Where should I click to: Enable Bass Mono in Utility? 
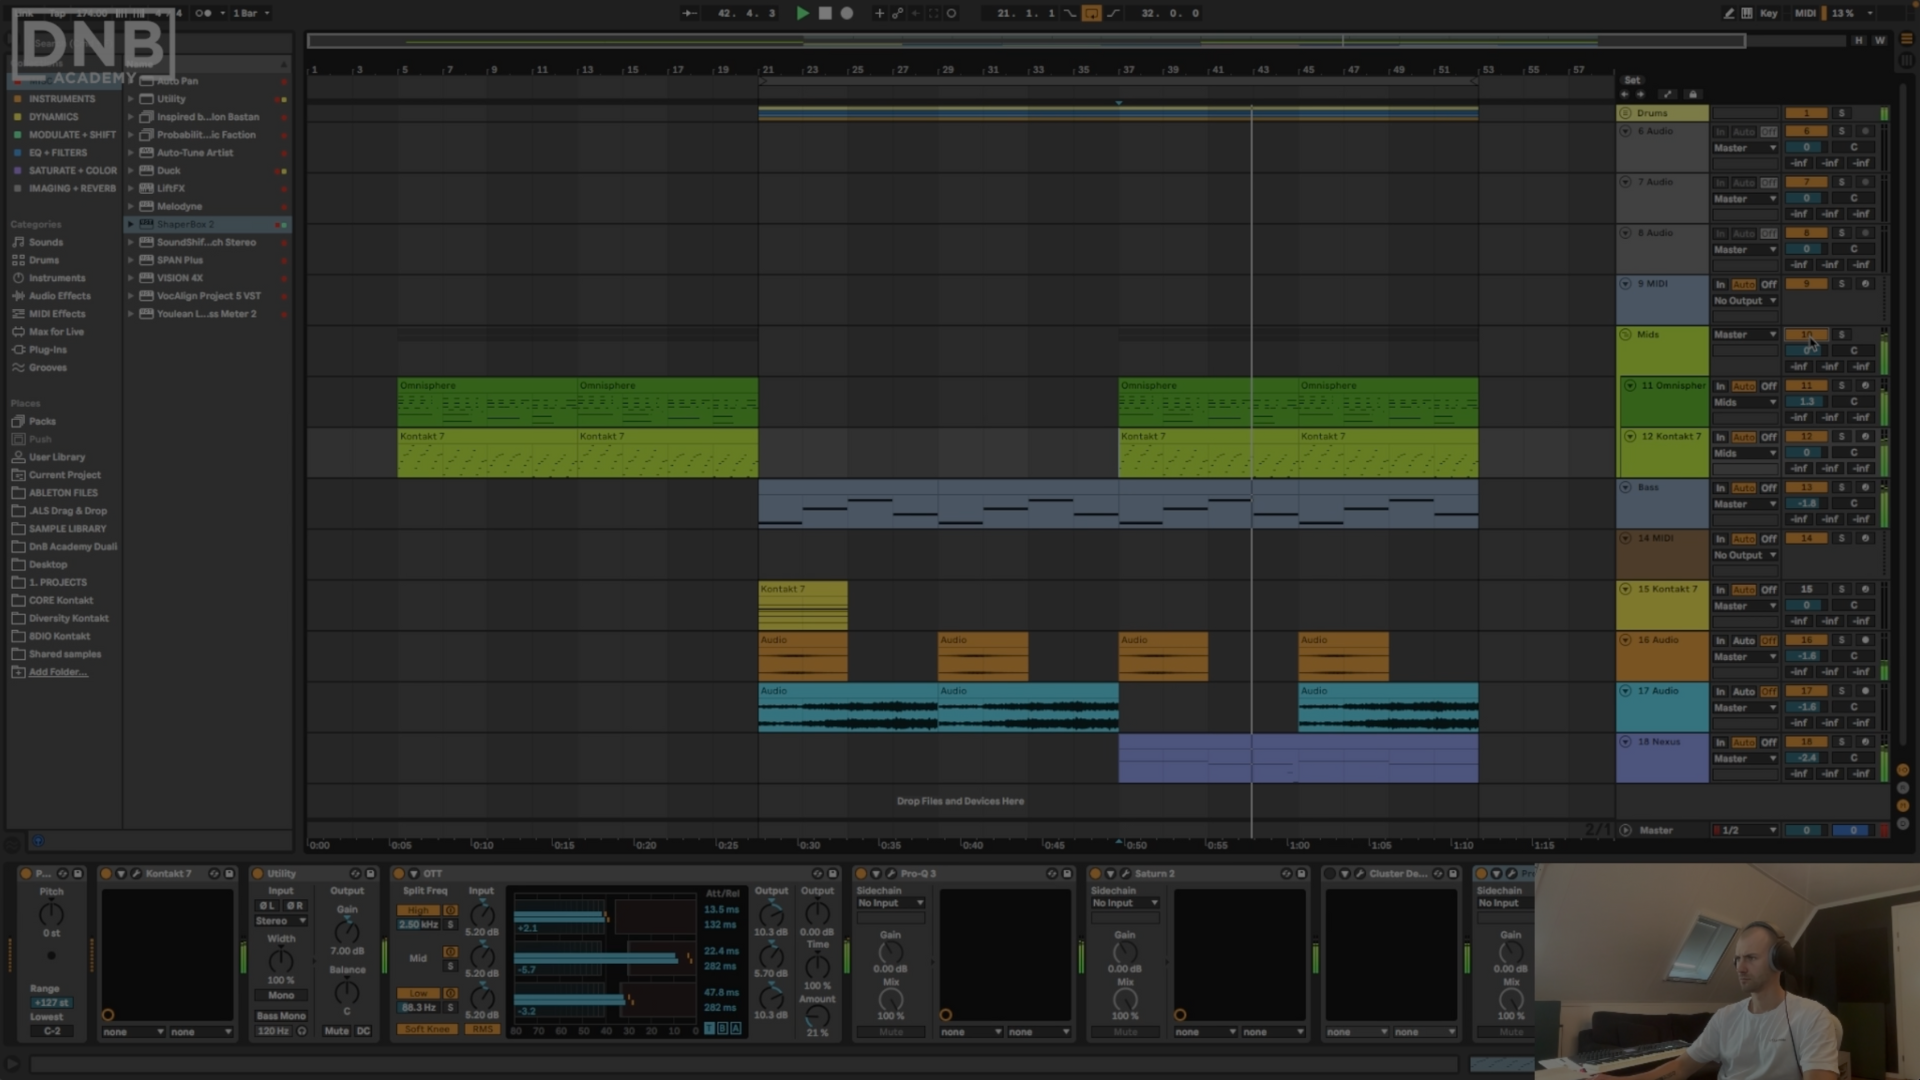[x=281, y=1016]
